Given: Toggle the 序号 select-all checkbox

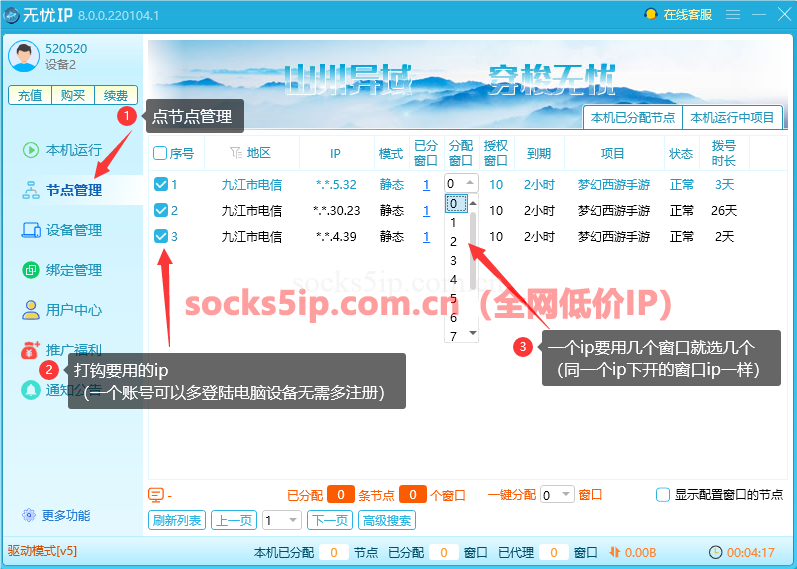Looking at the screenshot, I should (x=160, y=154).
